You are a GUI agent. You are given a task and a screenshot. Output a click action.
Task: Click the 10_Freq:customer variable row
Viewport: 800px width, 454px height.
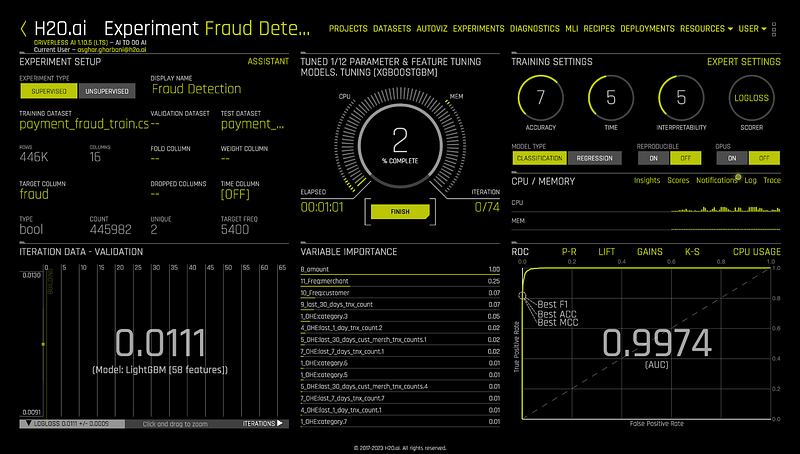pyautogui.click(x=400, y=293)
